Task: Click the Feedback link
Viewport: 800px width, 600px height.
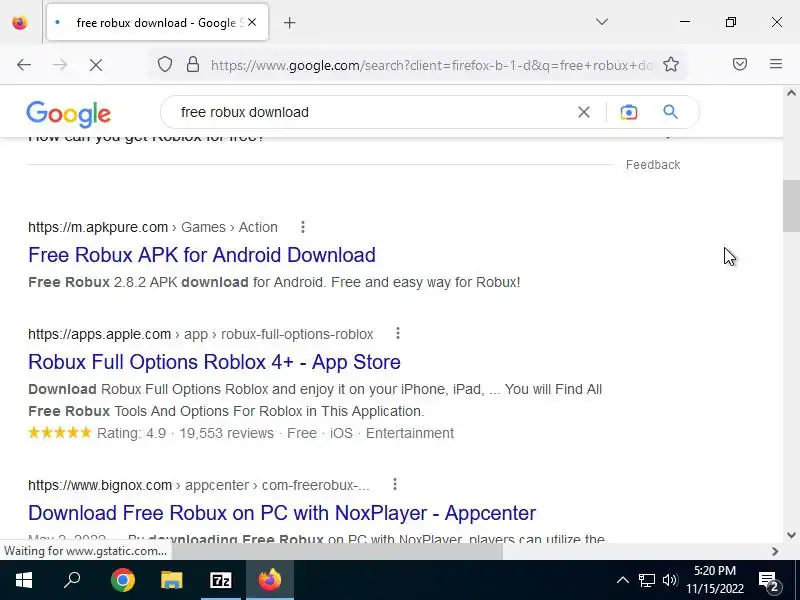Action: (653, 165)
